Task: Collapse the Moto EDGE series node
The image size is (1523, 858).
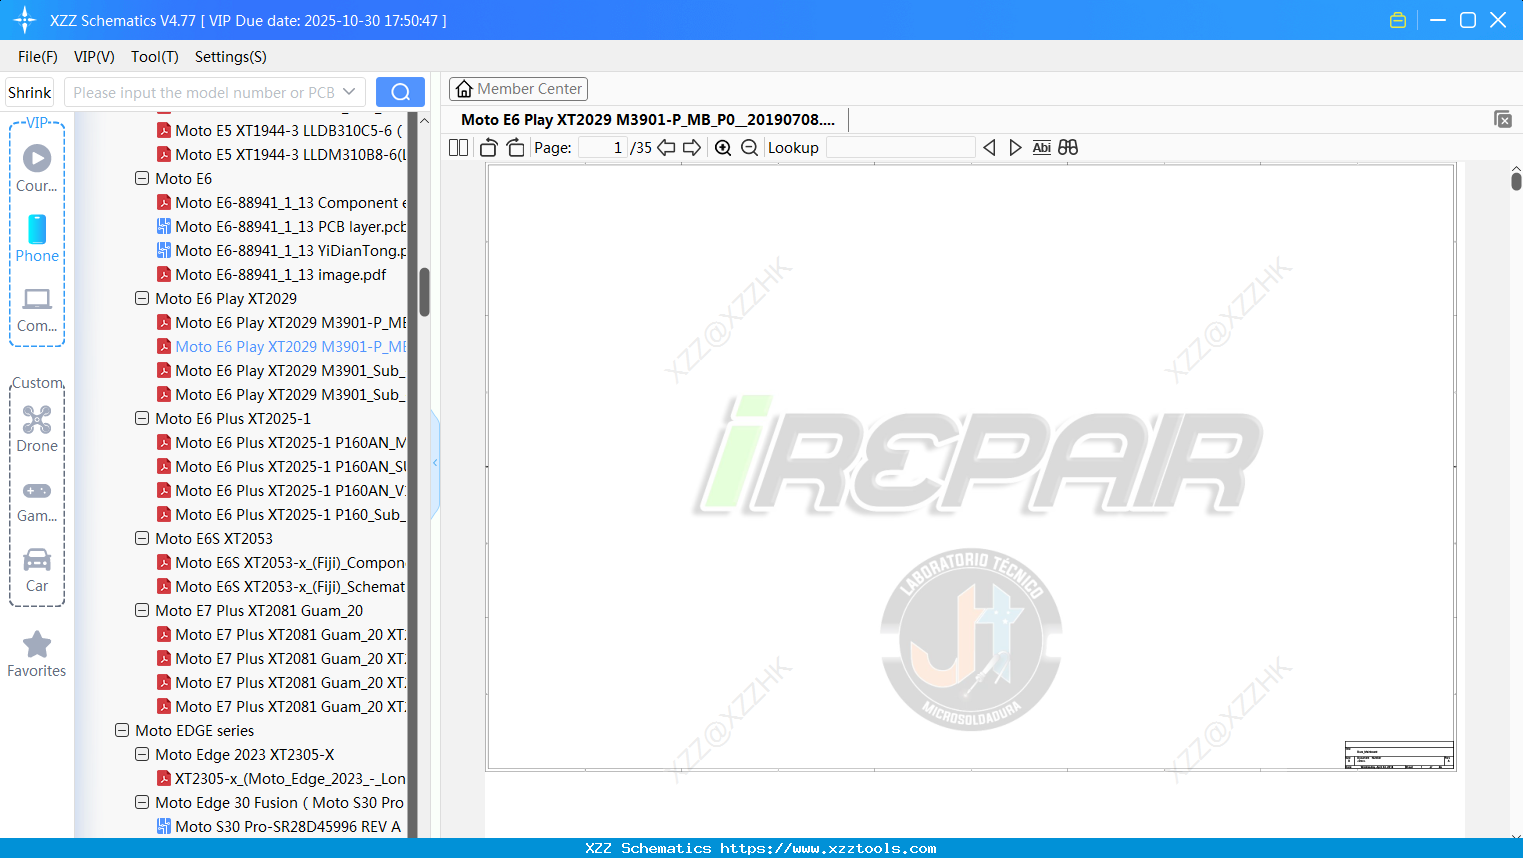Action: point(122,730)
